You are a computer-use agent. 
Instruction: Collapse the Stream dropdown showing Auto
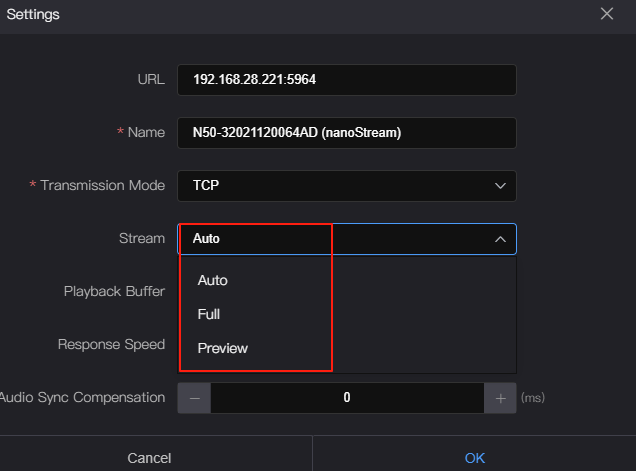347,239
